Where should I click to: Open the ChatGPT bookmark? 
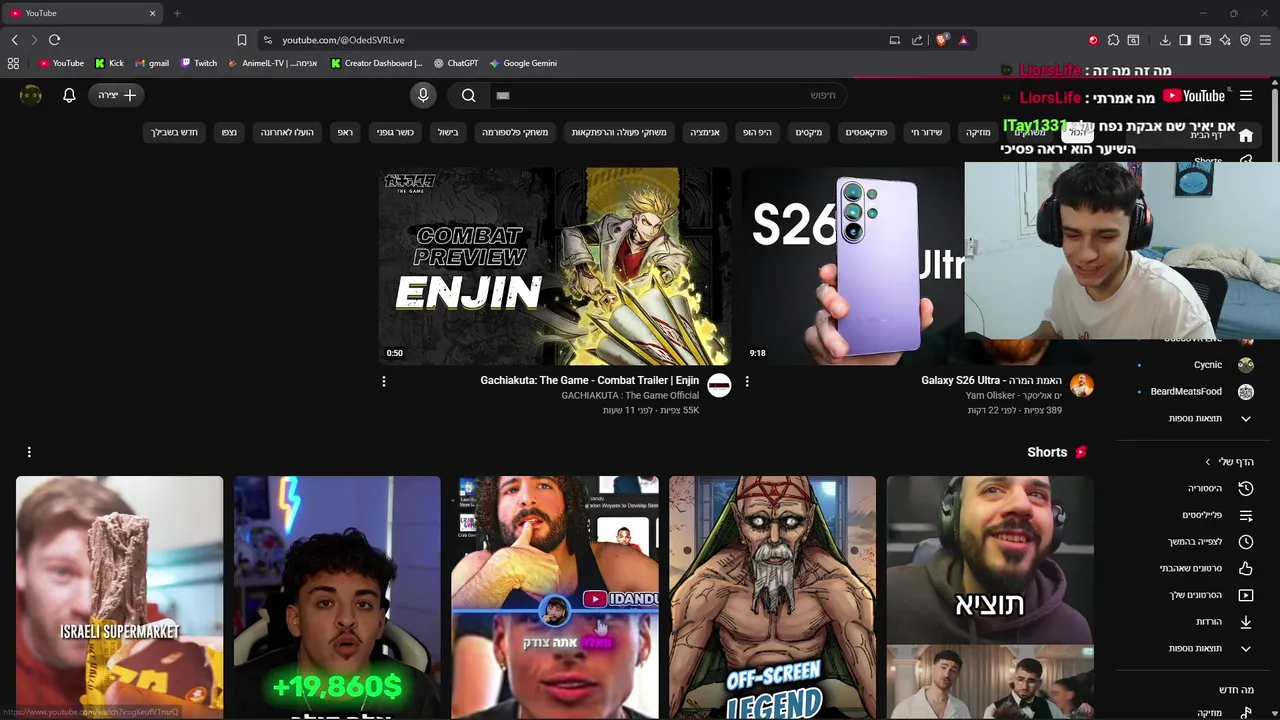click(455, 63)
